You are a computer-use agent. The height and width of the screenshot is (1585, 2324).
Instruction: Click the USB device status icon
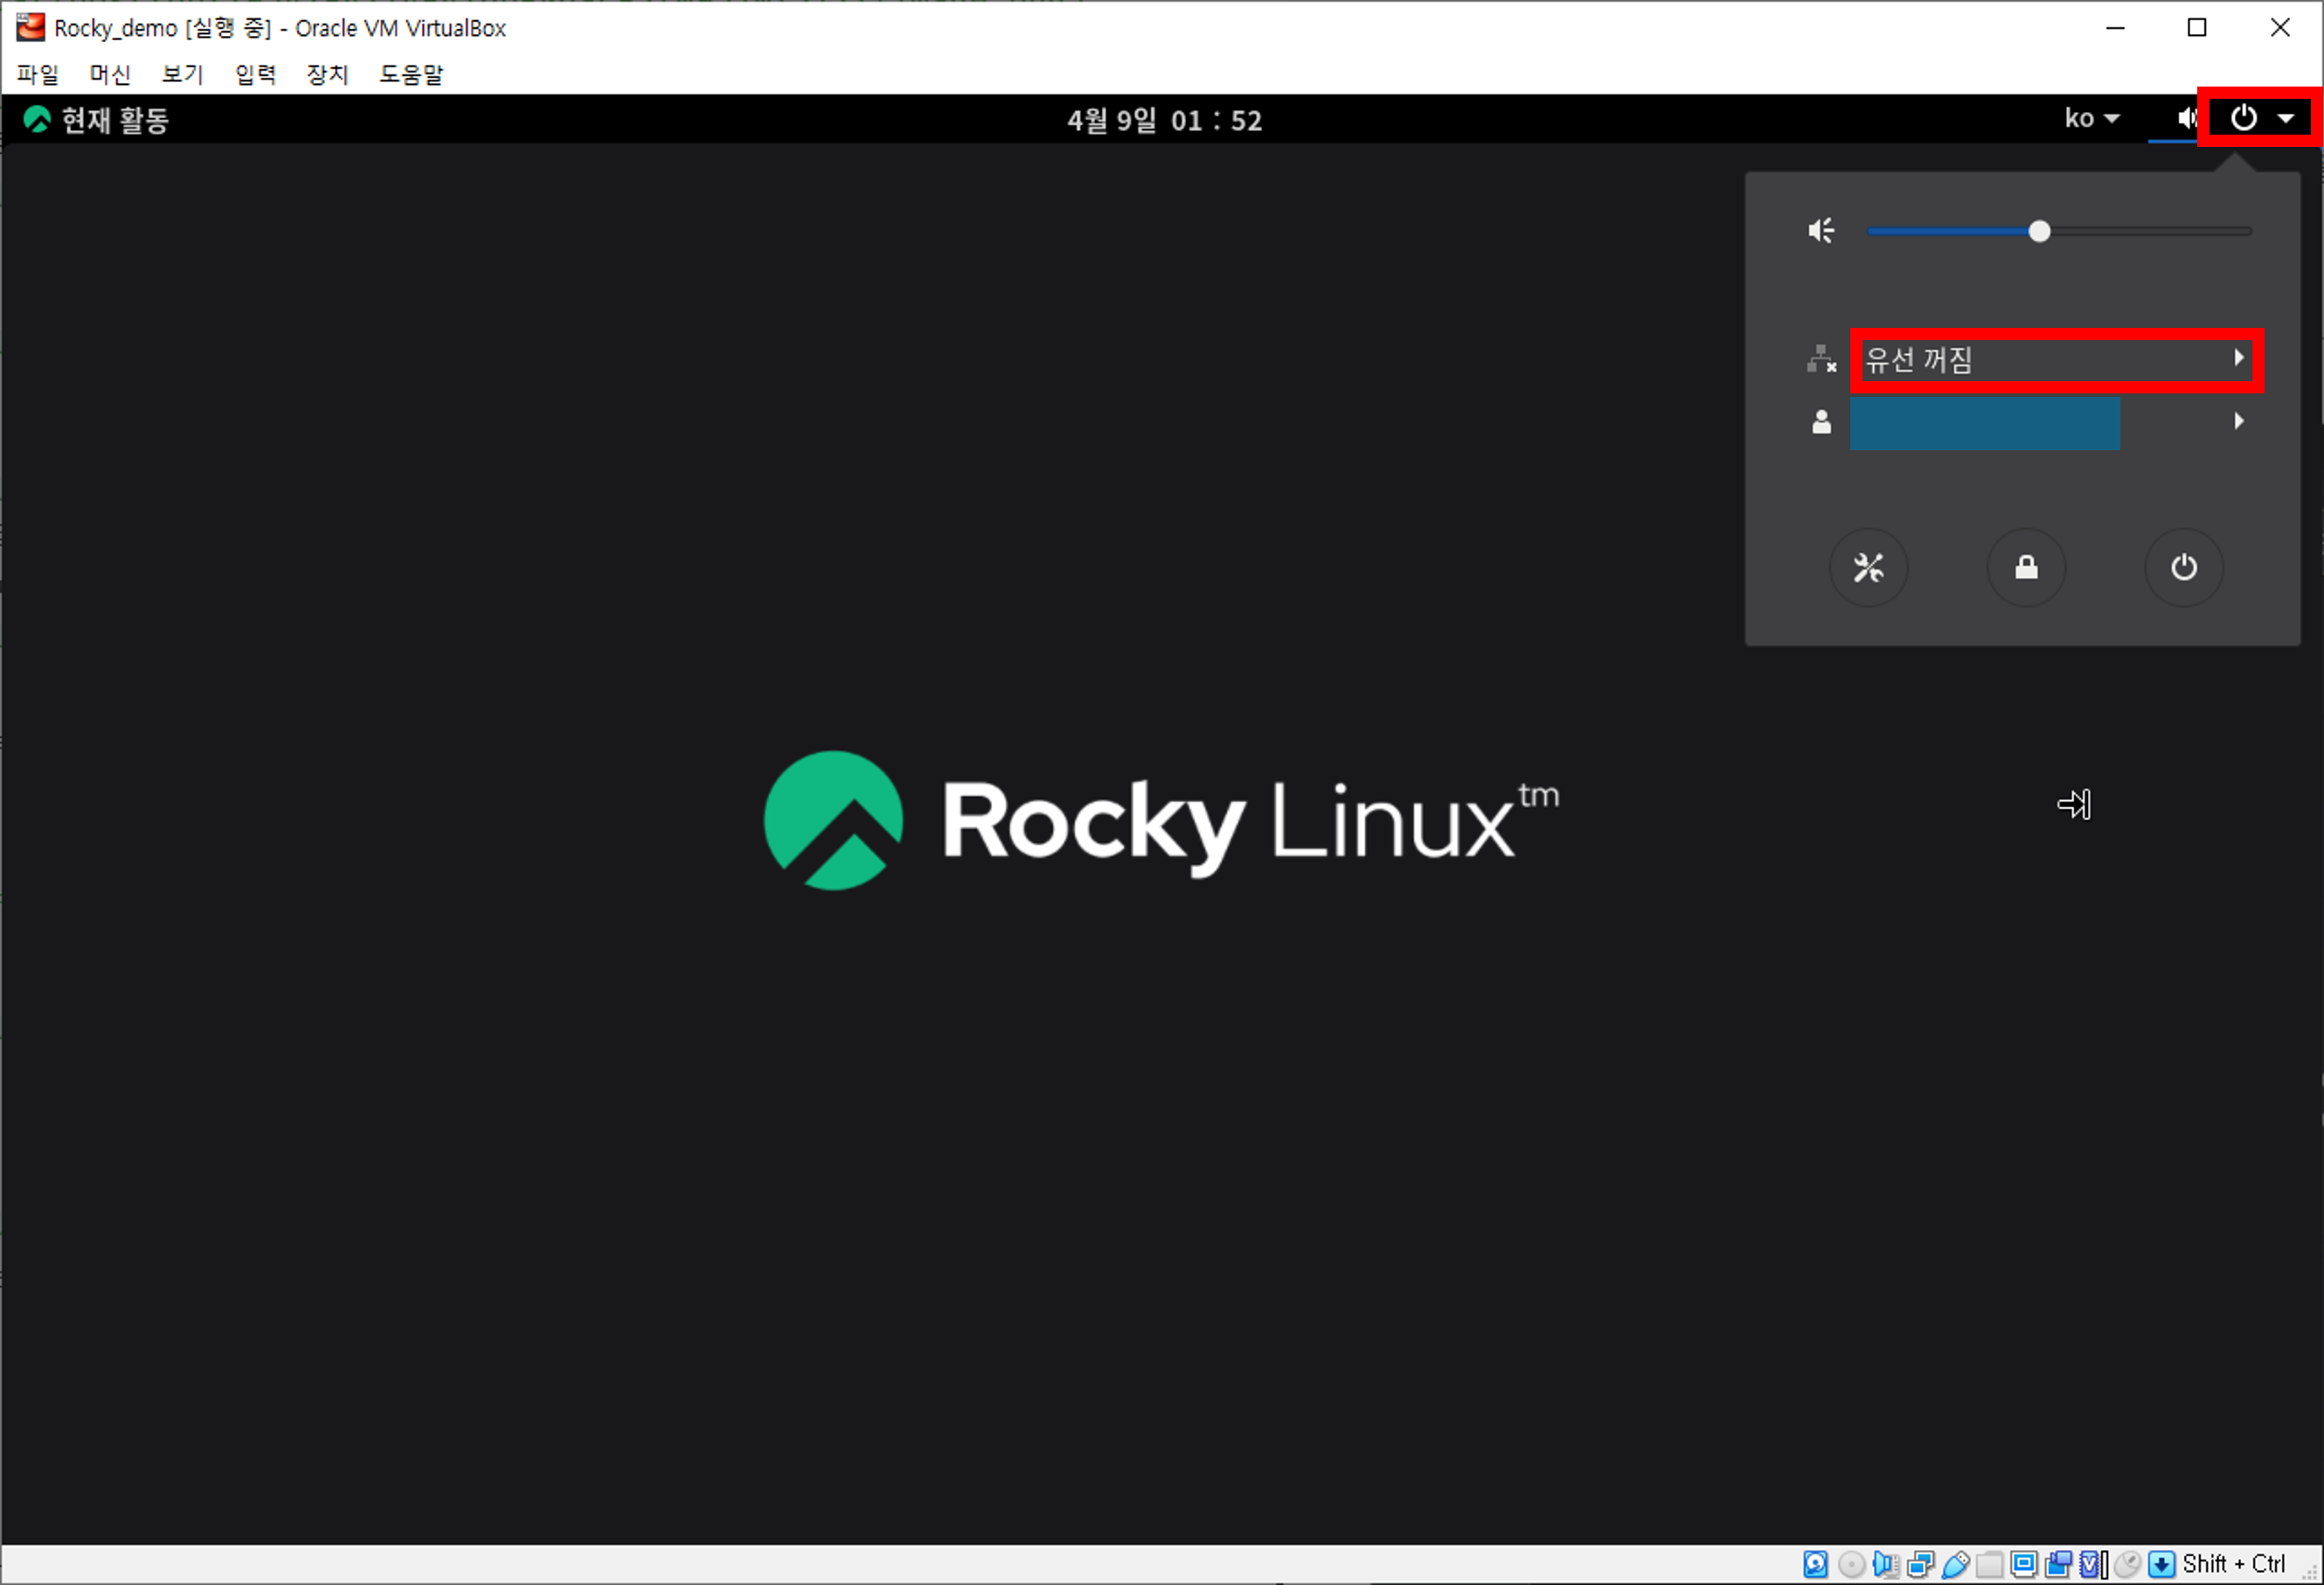(x=1955, y=1564)
